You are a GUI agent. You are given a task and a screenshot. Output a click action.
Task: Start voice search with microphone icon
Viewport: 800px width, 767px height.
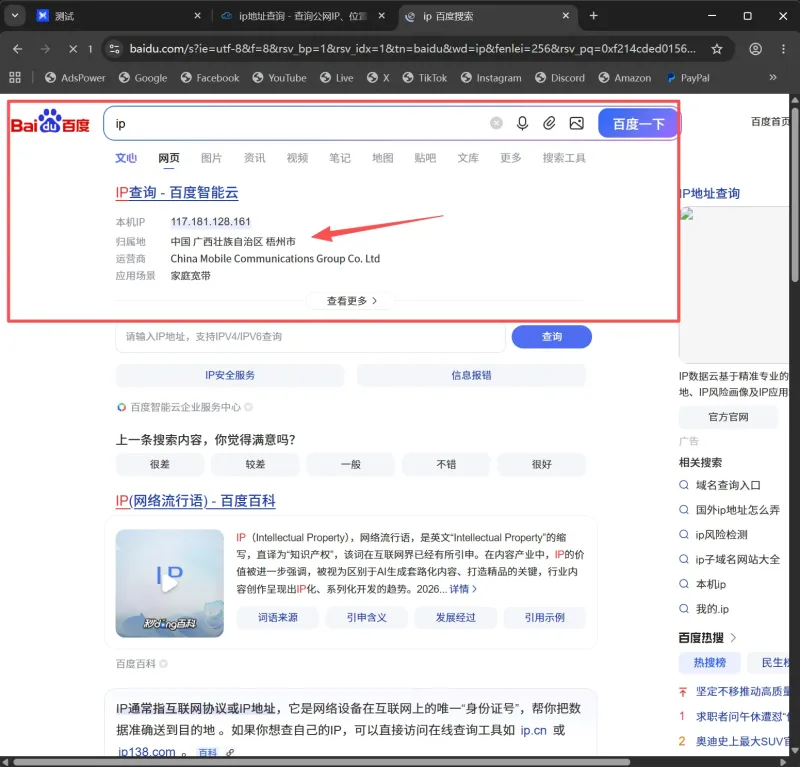click(522, 123)
